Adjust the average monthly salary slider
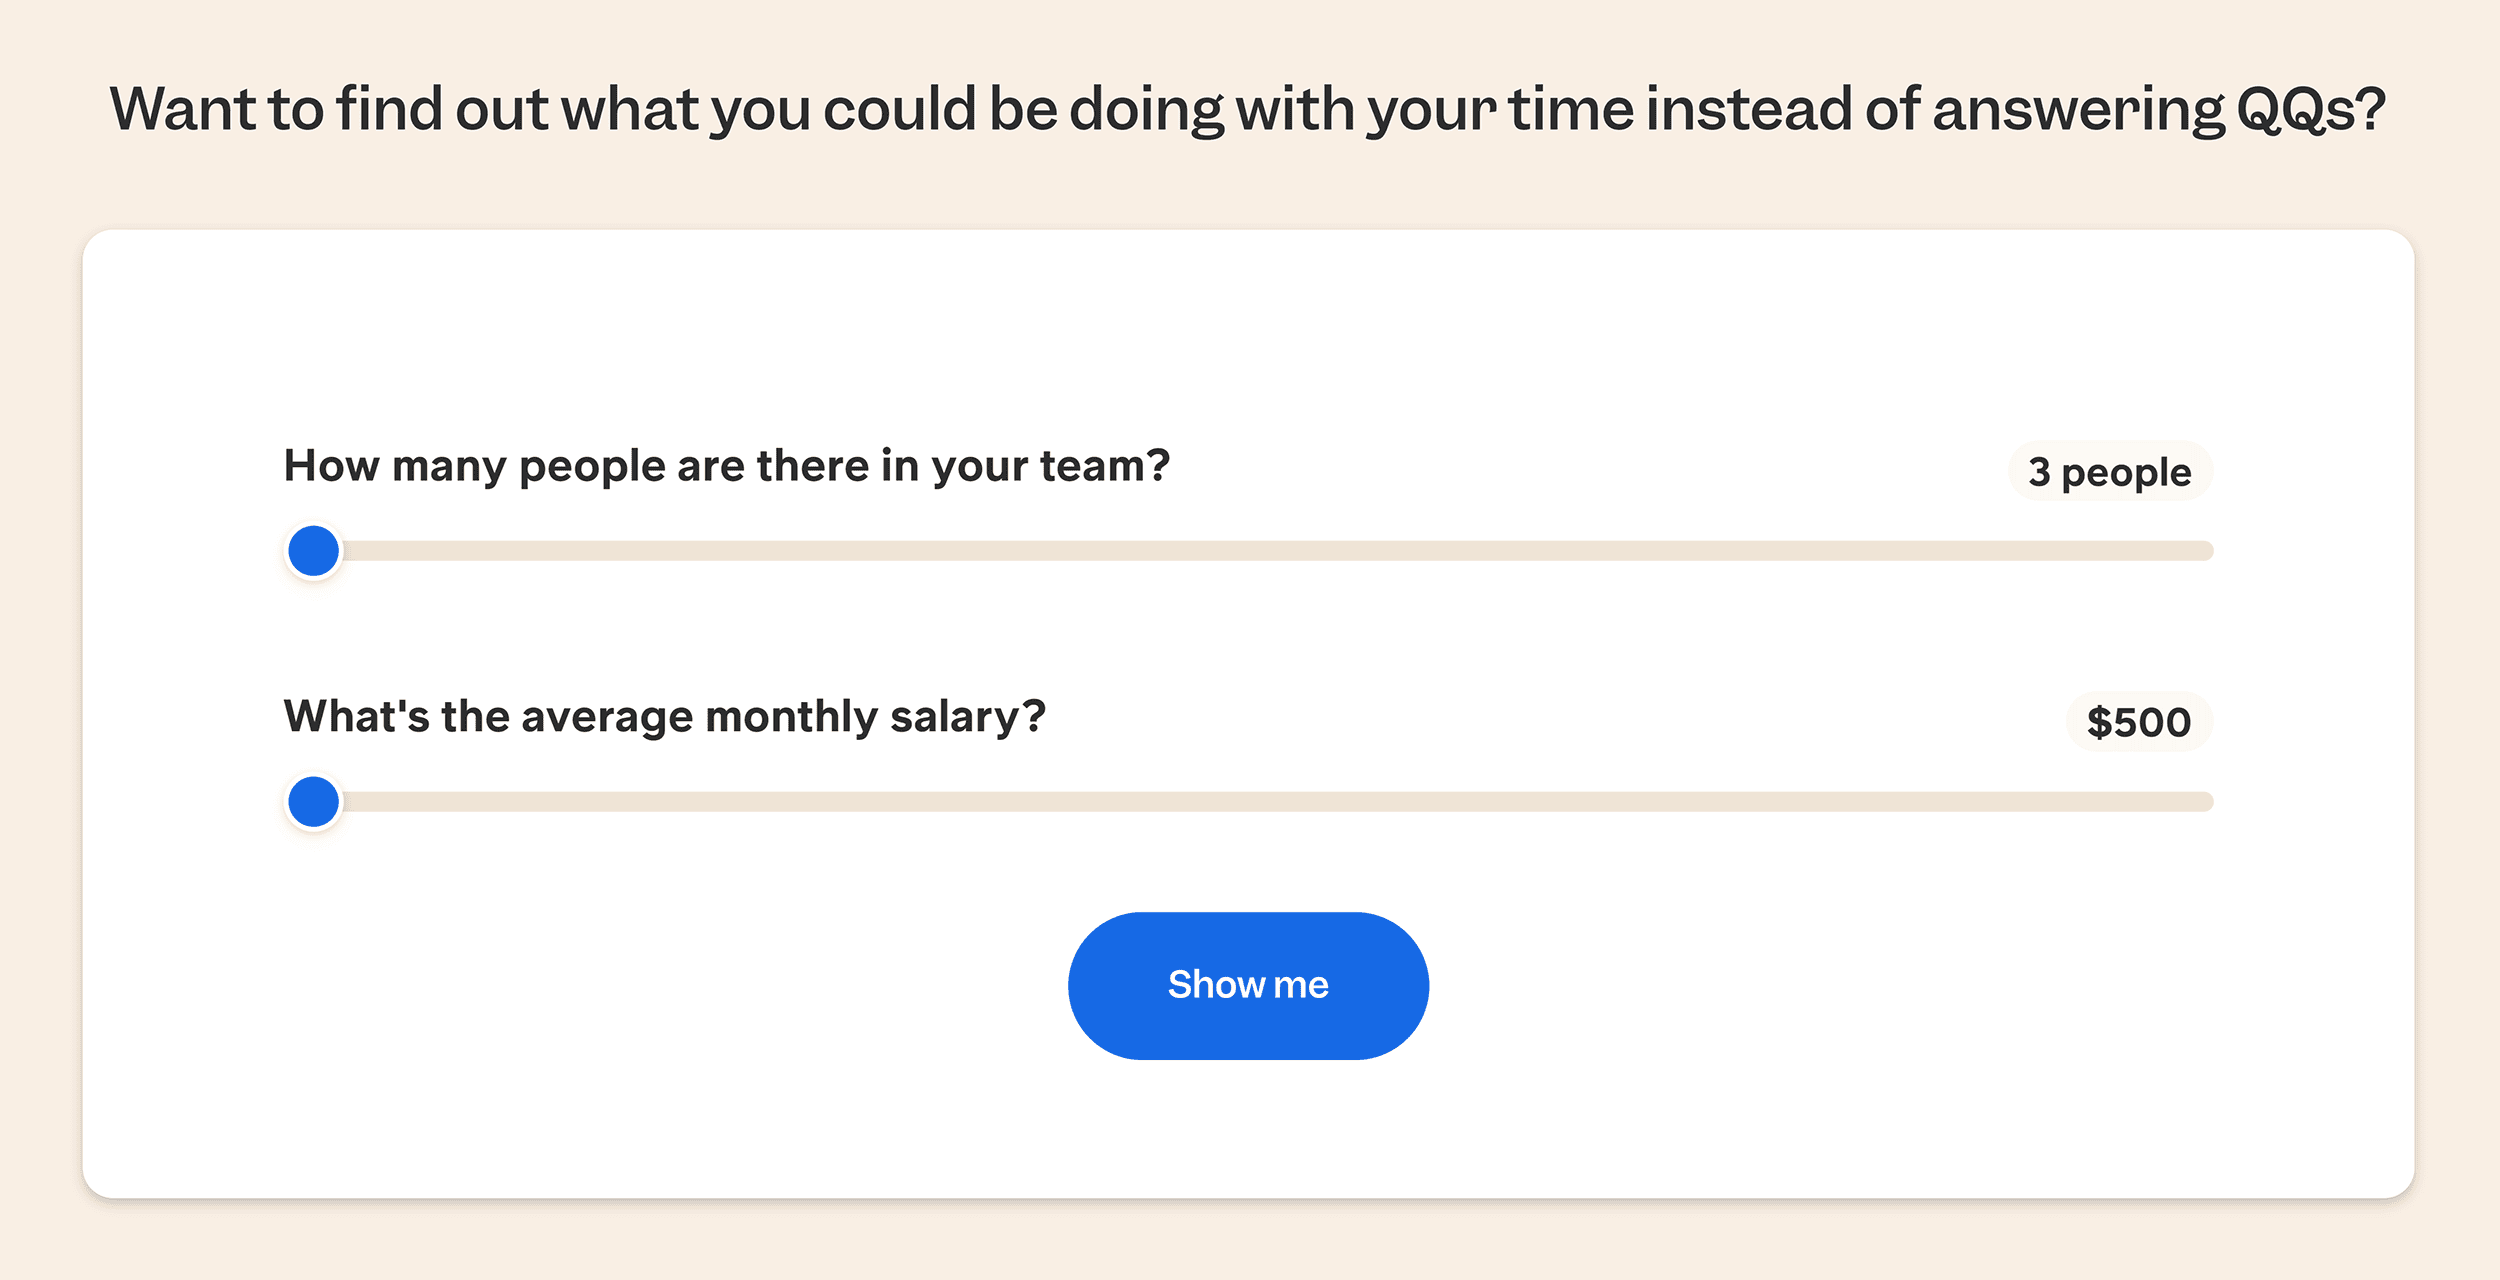Viewport: 2500px width, 1280px height. coord(315,800)
